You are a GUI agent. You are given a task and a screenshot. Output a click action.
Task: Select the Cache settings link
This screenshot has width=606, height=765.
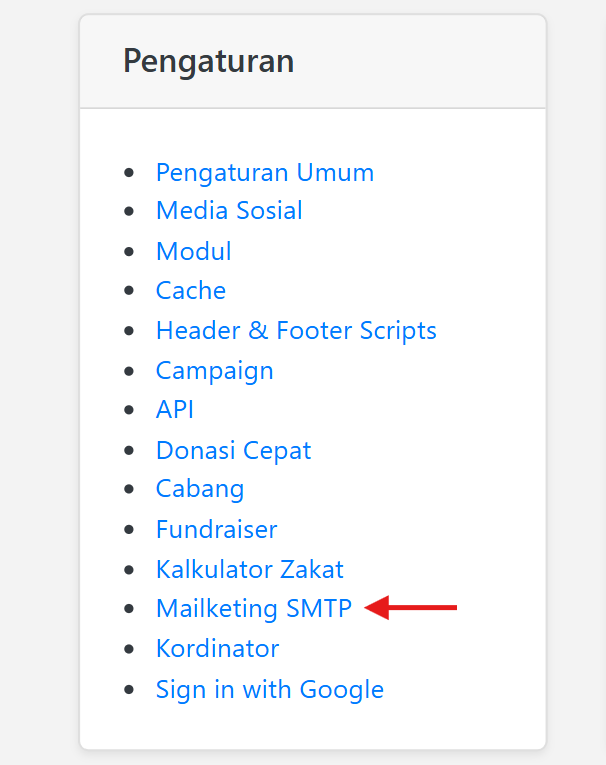tap(190, 291)
